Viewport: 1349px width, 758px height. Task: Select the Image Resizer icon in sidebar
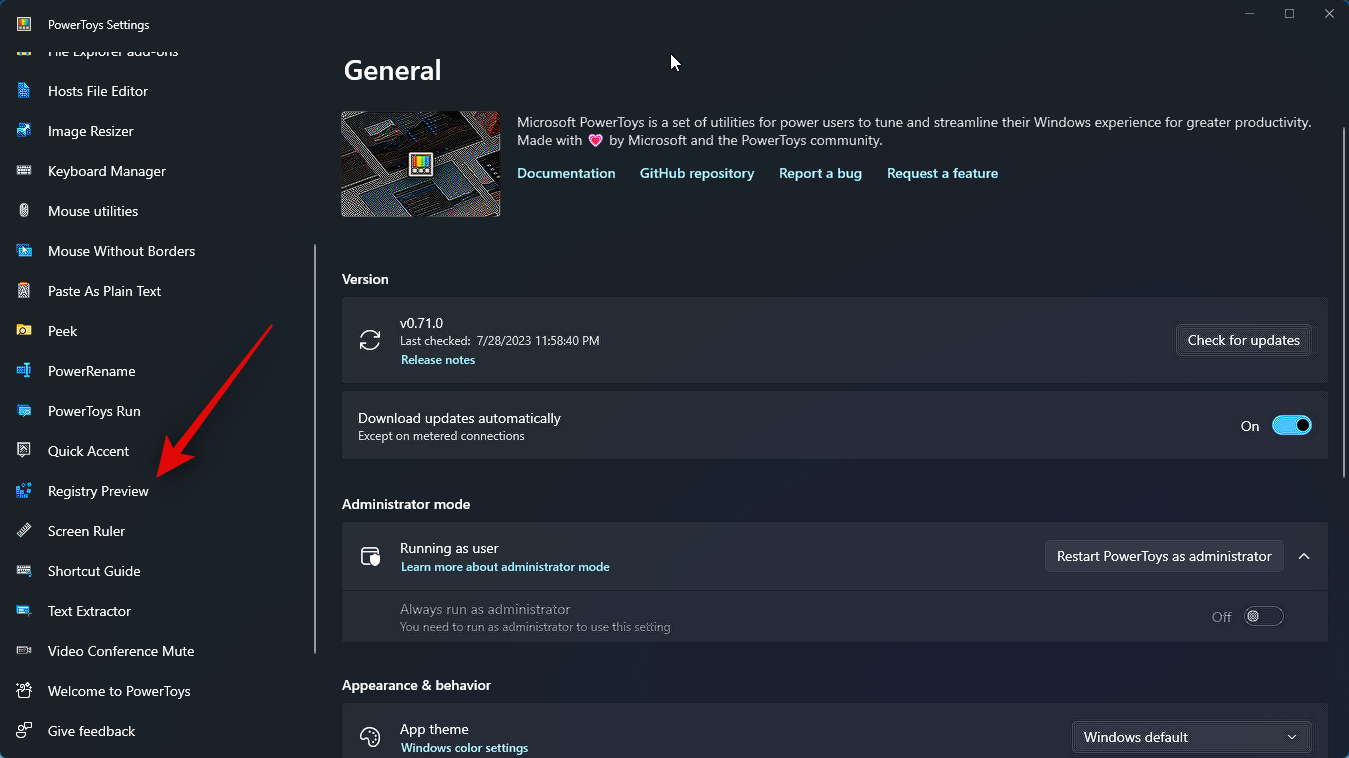point(24,131)
